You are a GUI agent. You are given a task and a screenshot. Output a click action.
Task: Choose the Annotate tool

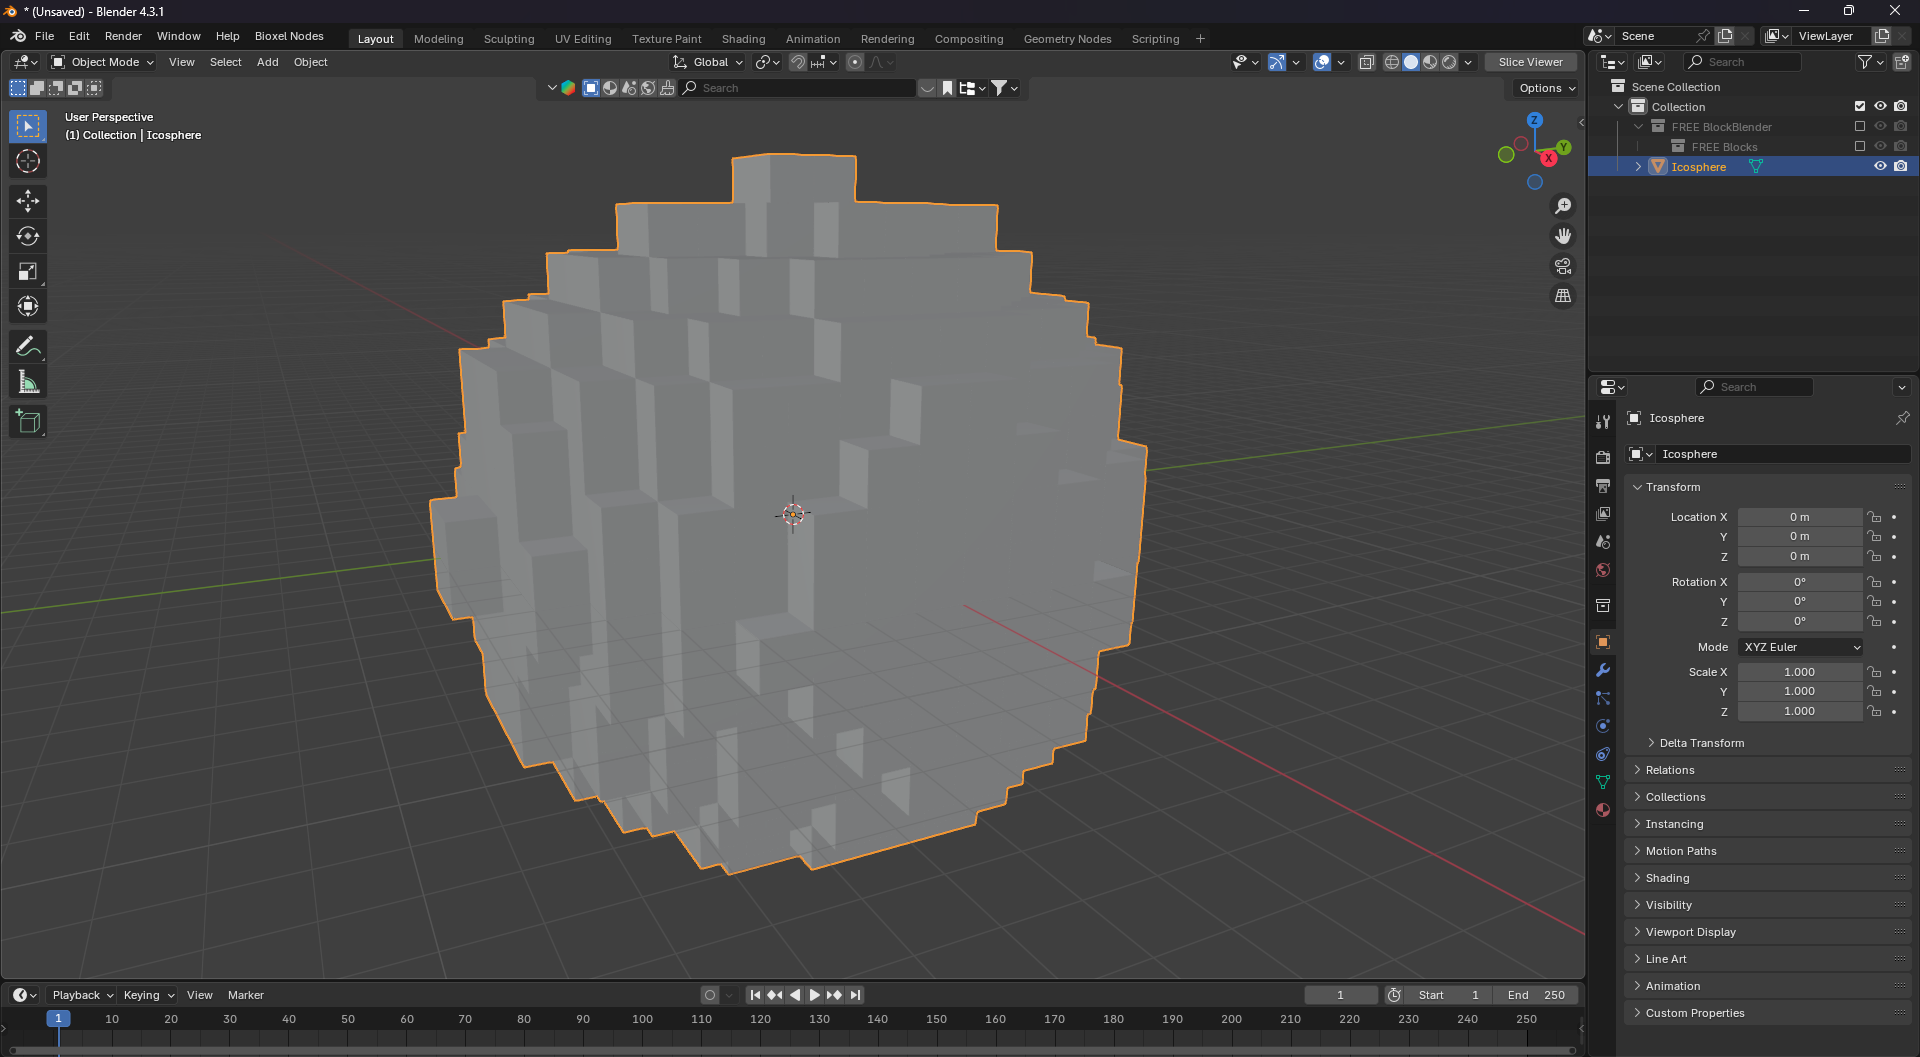tap(28, 347)
